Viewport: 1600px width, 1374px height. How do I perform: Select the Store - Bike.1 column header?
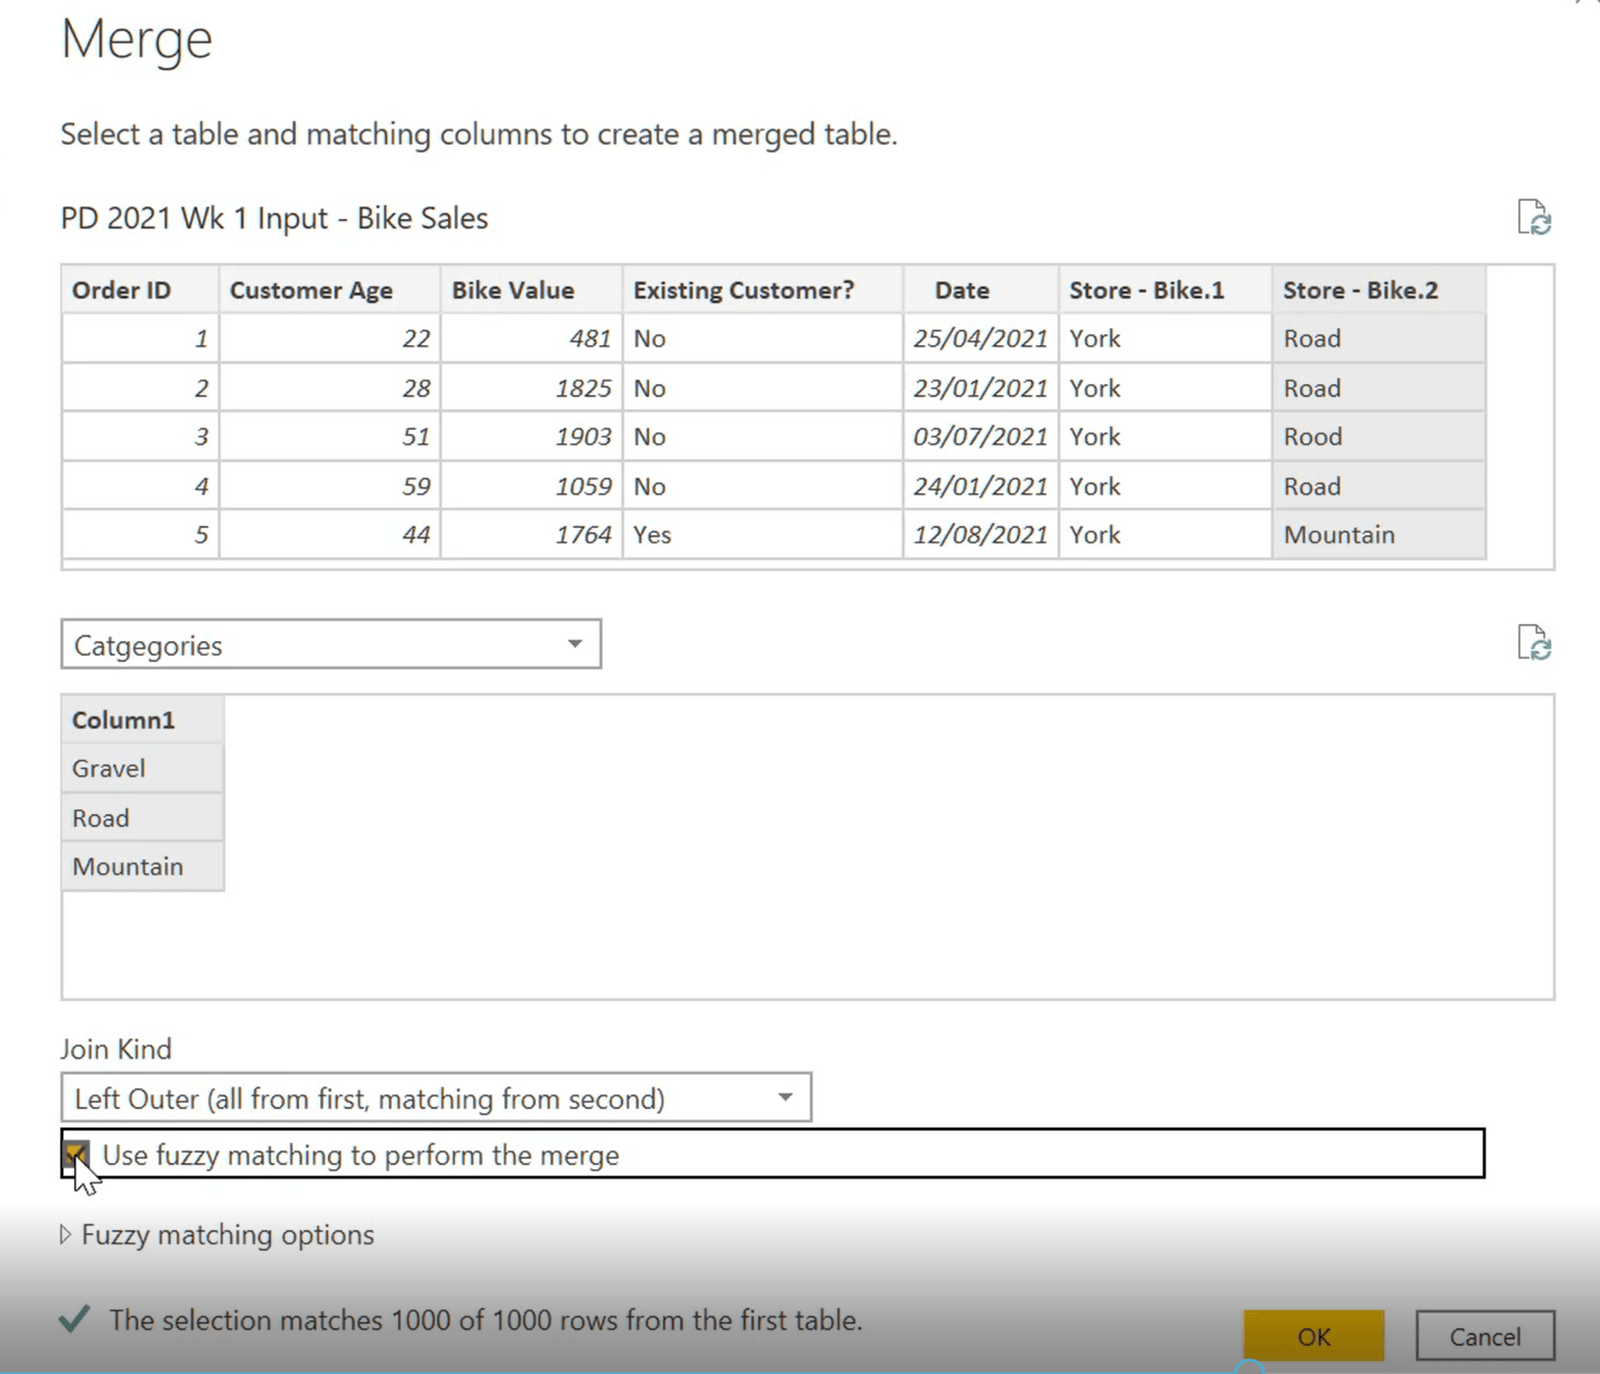(1165, 290)
